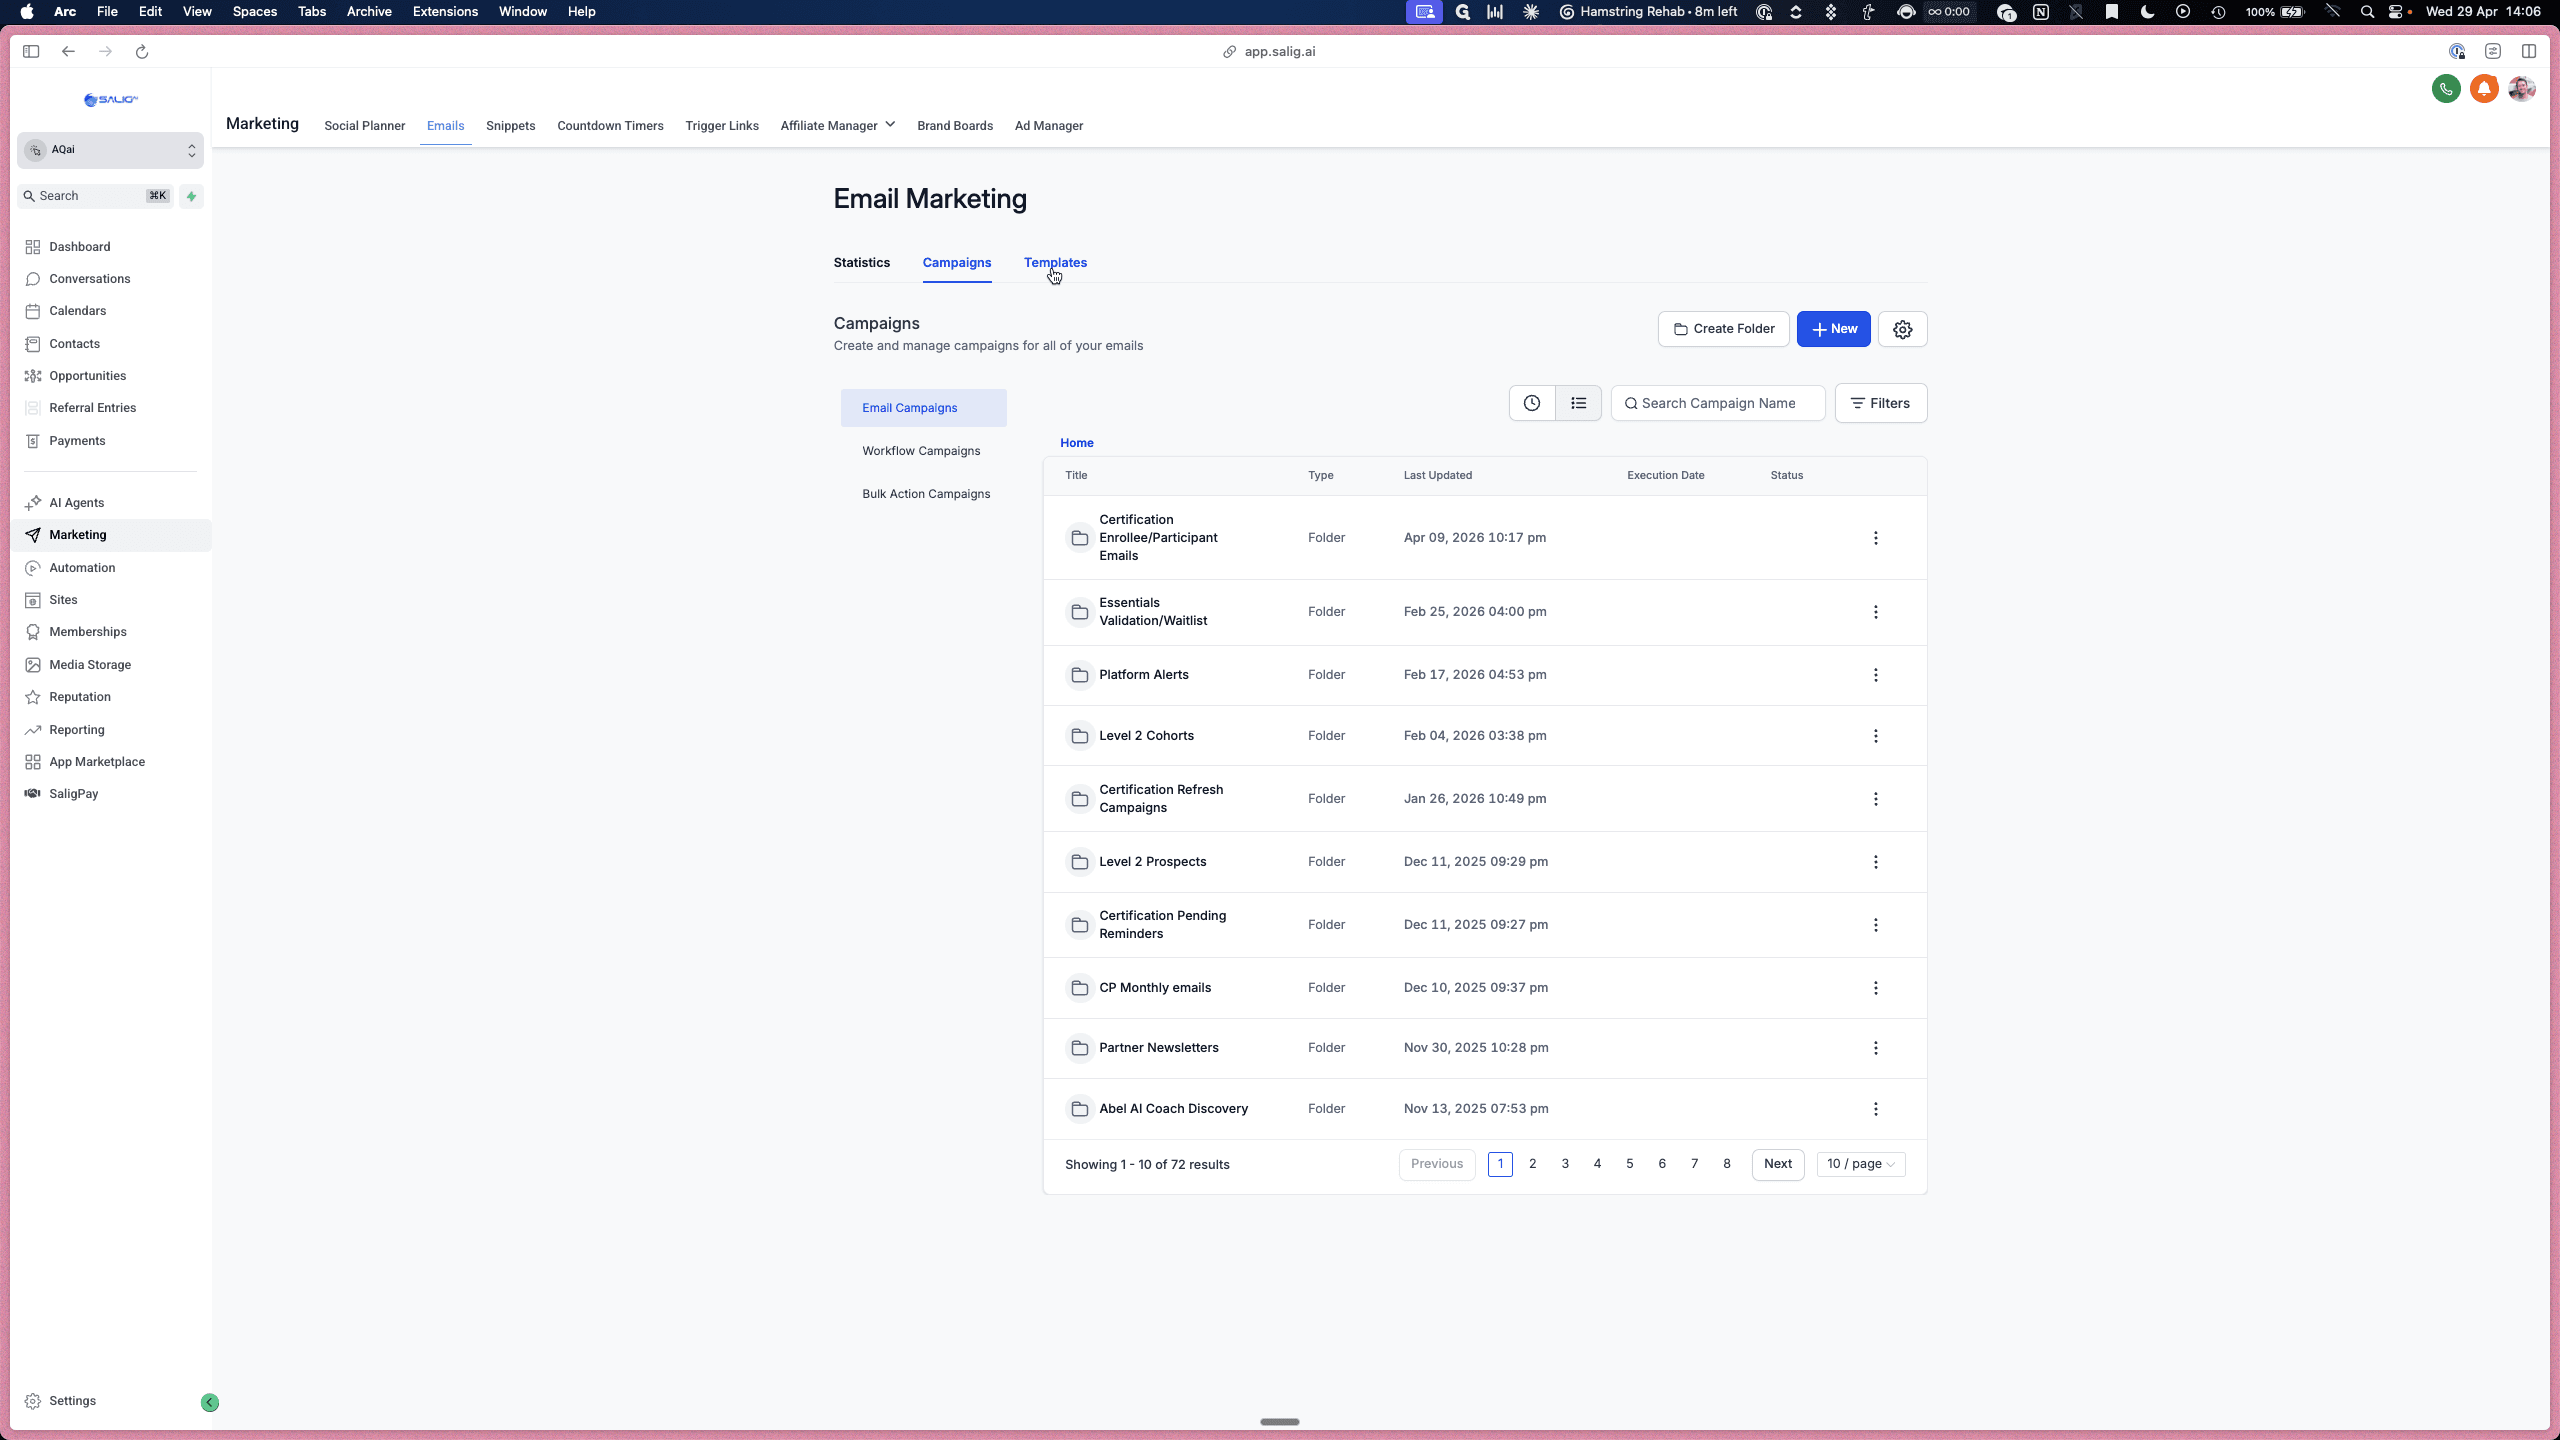Click the green phone dialer icon
This screenshot has height=1440, width=2560.
click(2446, 89)
